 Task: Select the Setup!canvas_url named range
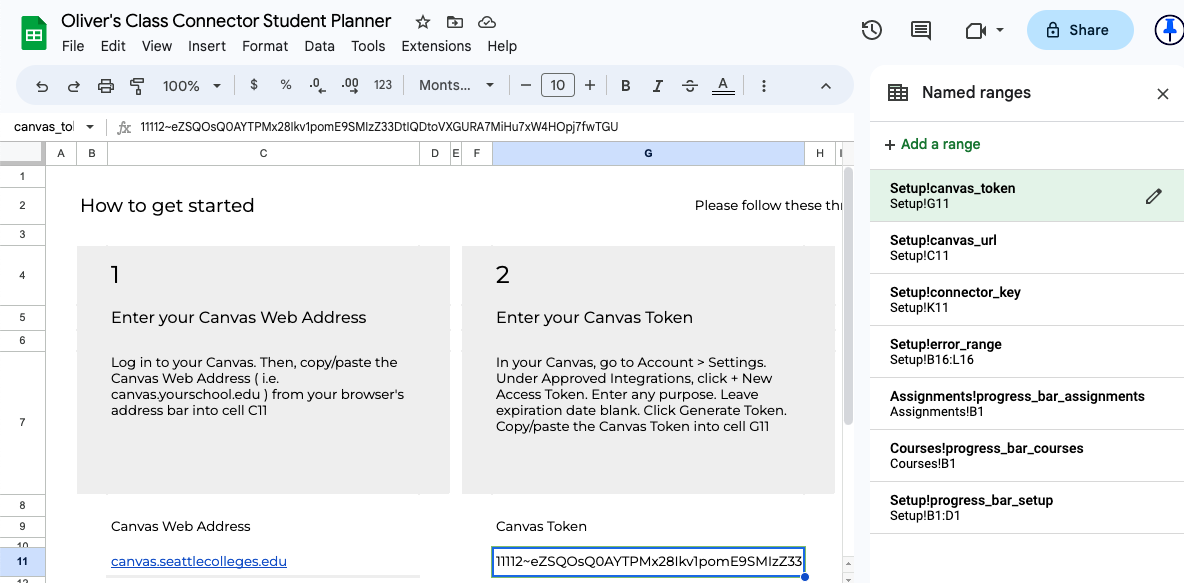point(1027,248)
